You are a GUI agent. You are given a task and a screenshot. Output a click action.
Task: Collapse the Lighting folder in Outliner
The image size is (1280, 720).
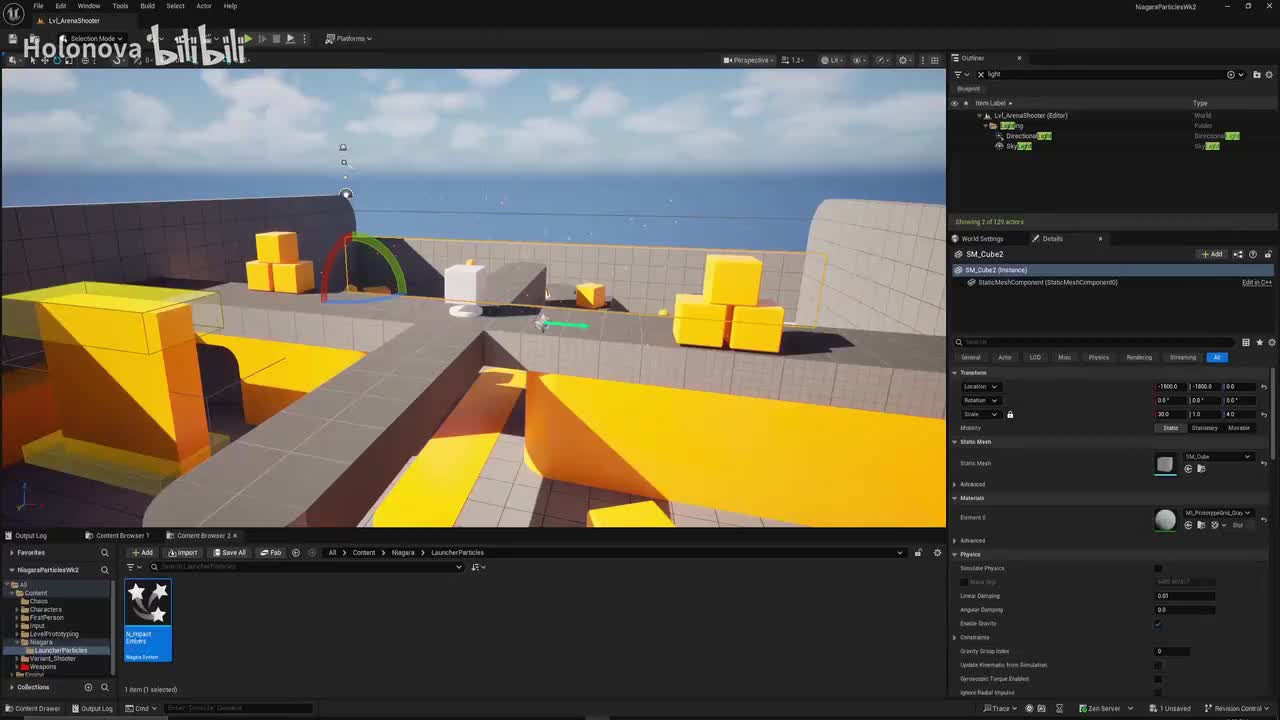tap(985, 126)
